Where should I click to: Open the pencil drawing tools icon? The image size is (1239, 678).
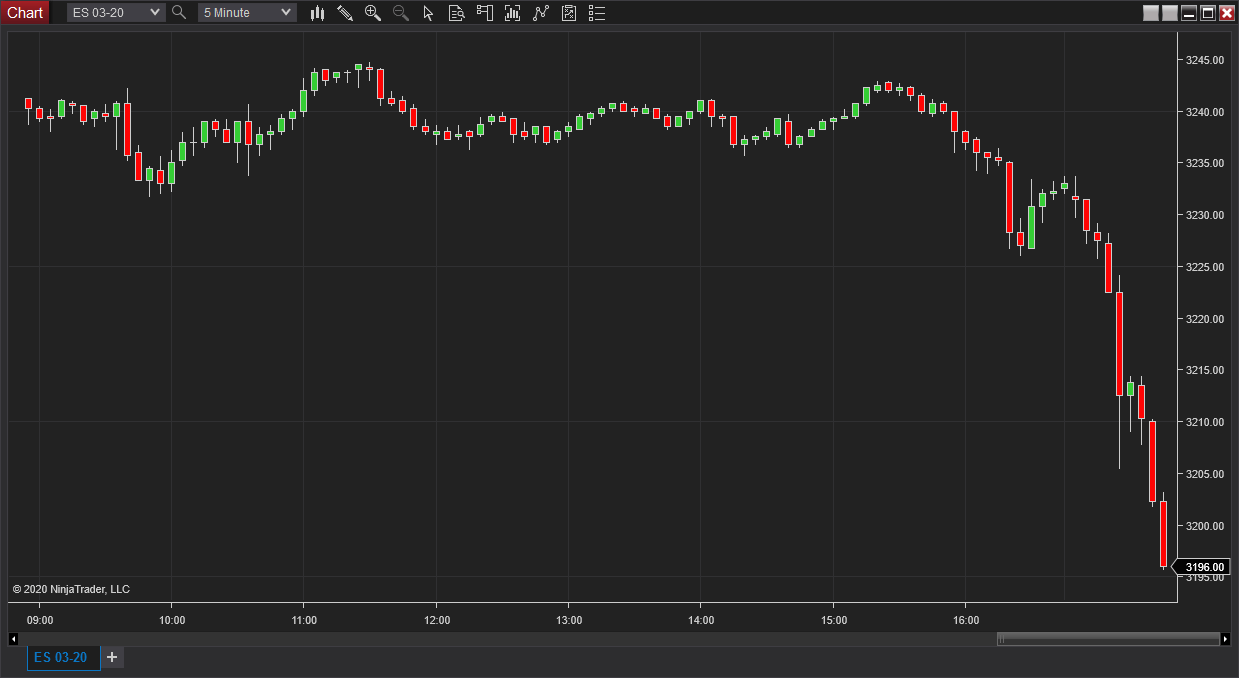click(x=345, y=13)
